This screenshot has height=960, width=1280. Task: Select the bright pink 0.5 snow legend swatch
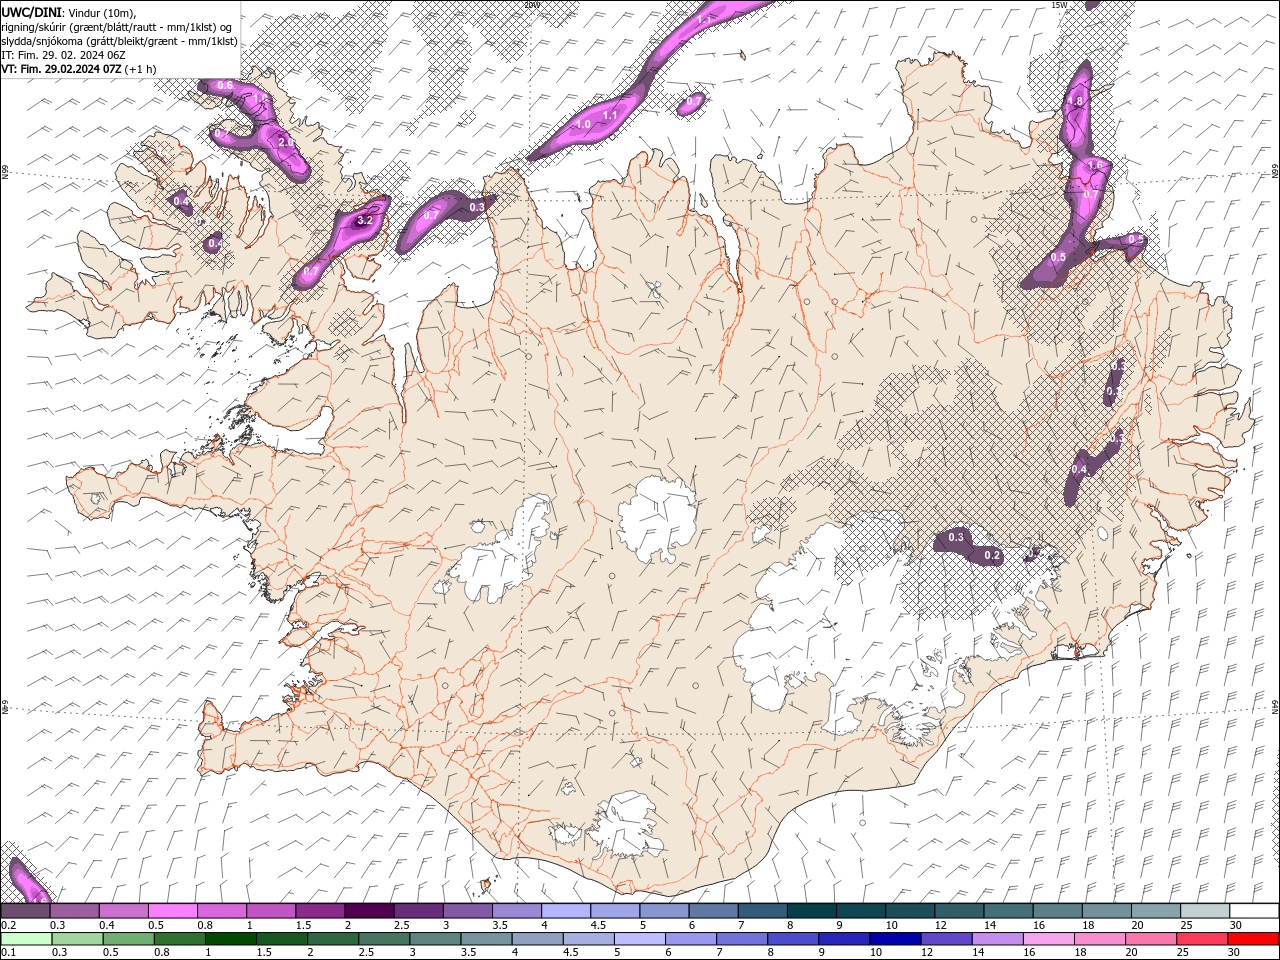(x=172, y=911)
